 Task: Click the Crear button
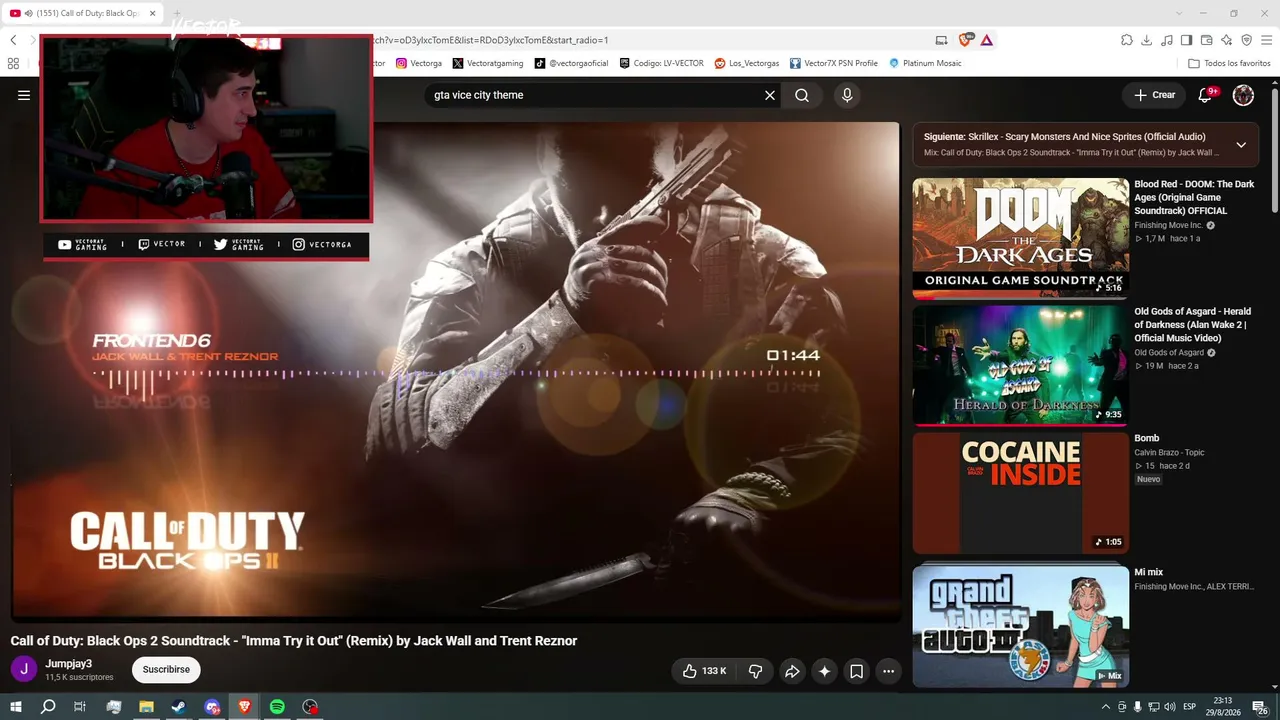(1154, 95)
